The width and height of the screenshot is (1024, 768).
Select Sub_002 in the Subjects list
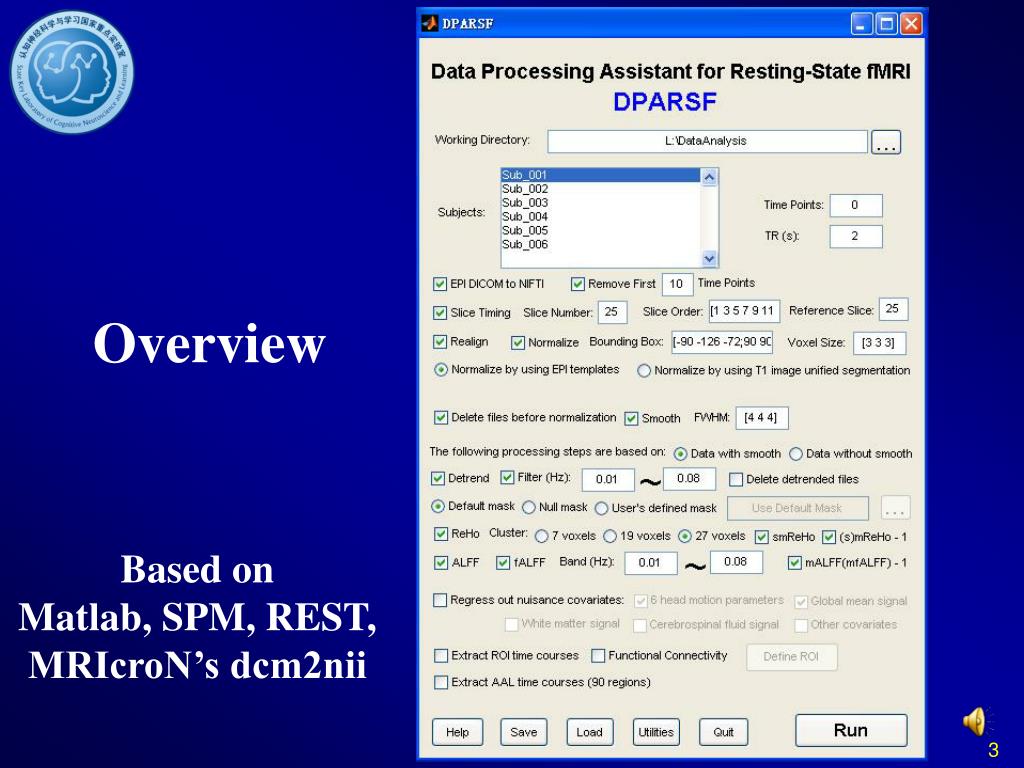point(600,189)
